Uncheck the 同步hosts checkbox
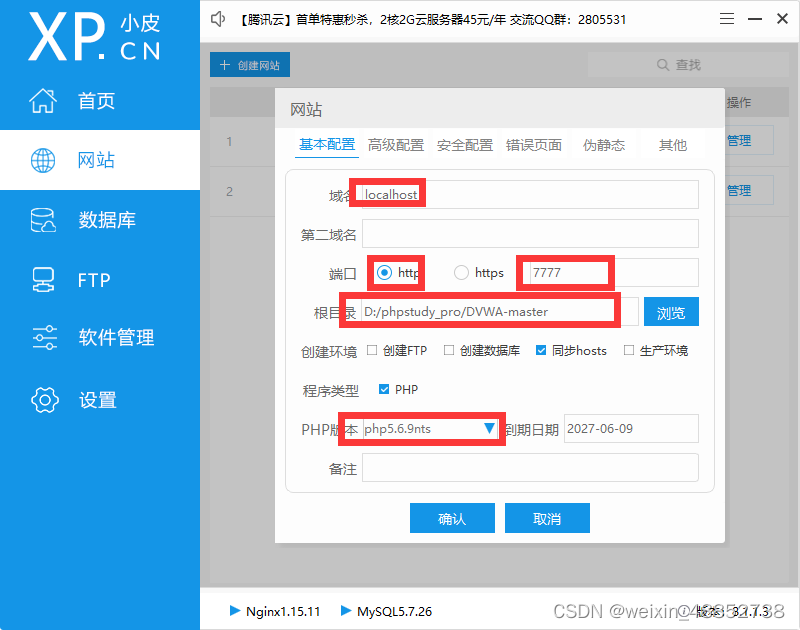The image size is (800, 630). tap(541, 350)
